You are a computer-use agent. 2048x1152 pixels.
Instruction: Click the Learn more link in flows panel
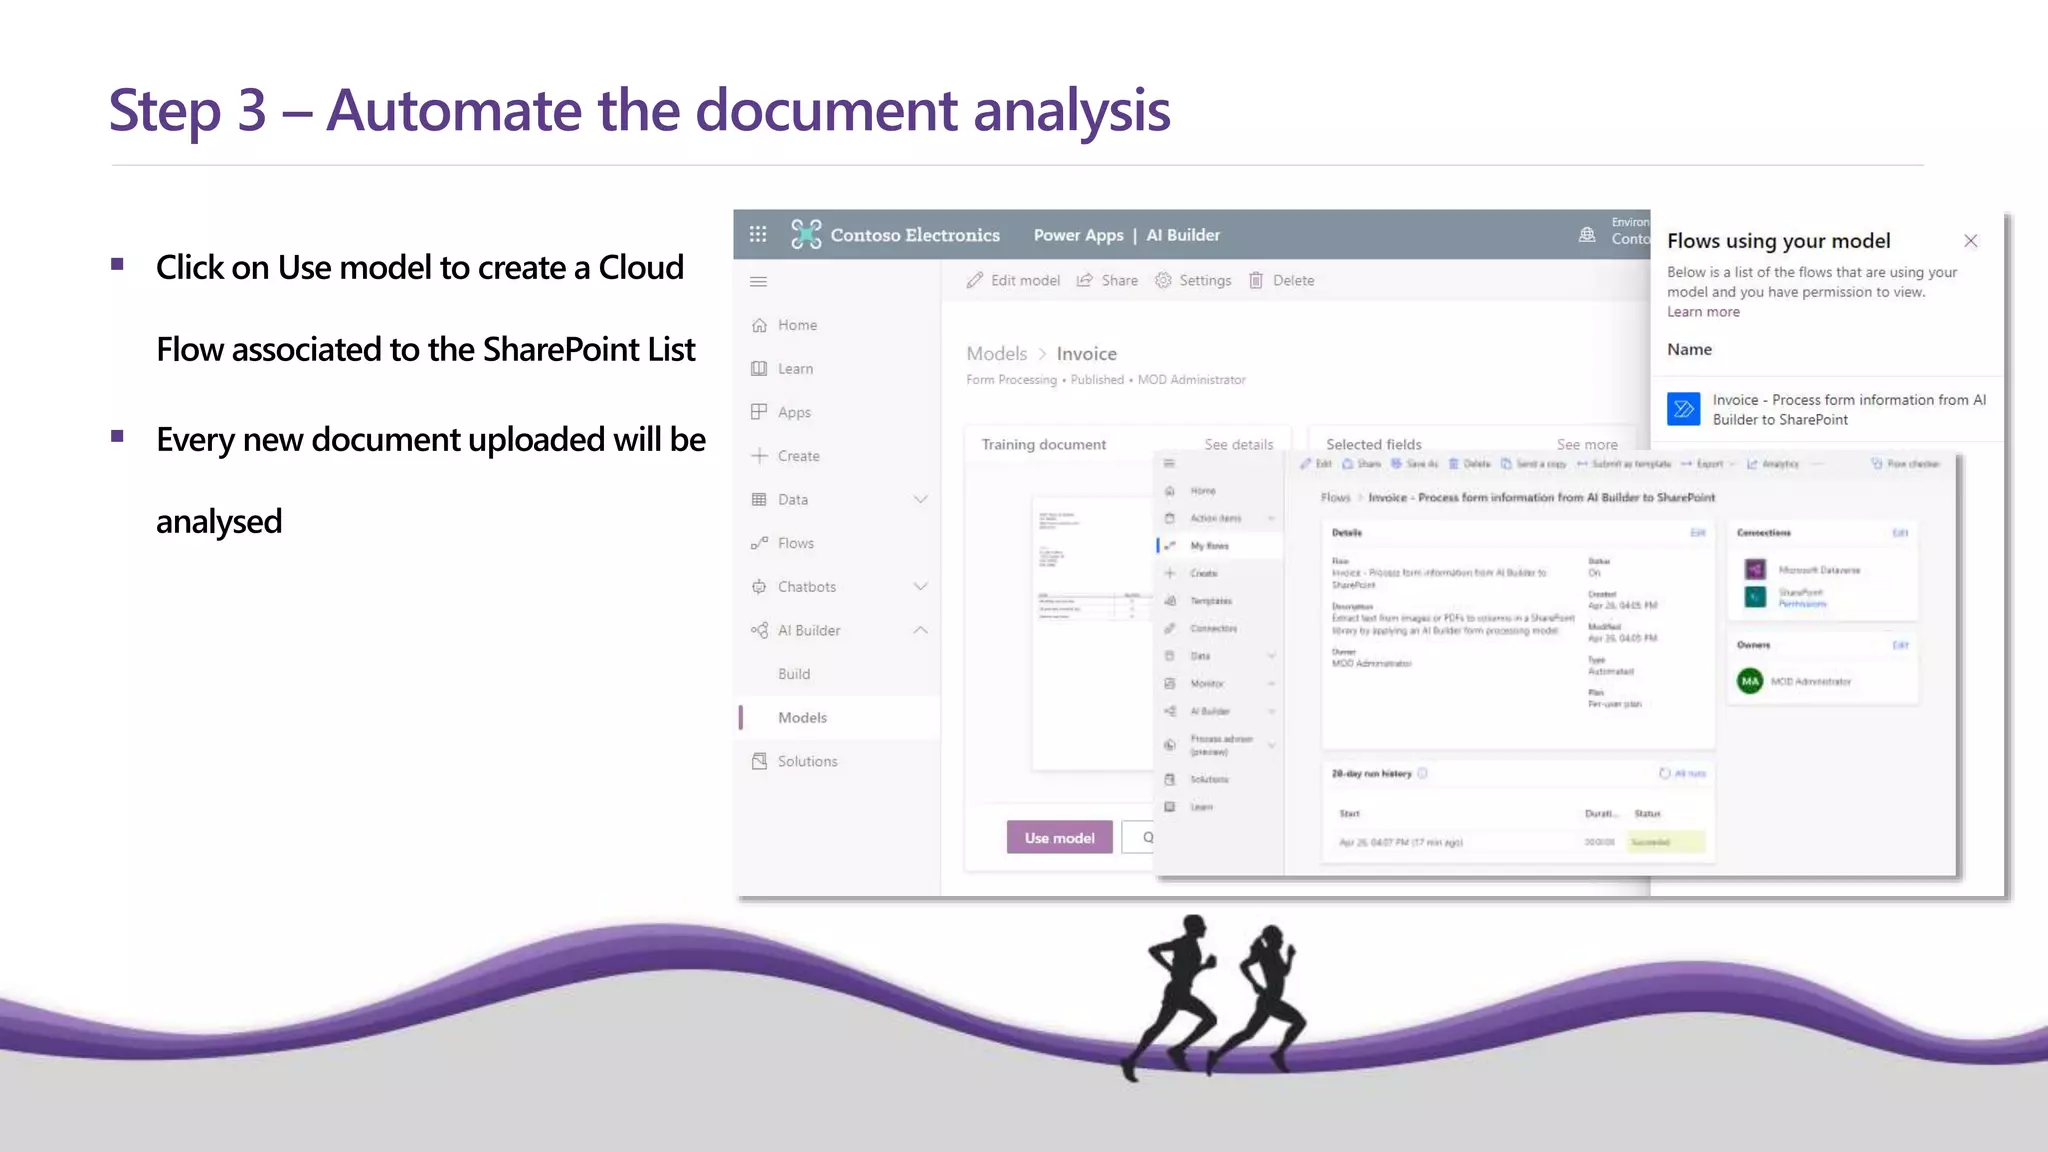pos(1703,312)
